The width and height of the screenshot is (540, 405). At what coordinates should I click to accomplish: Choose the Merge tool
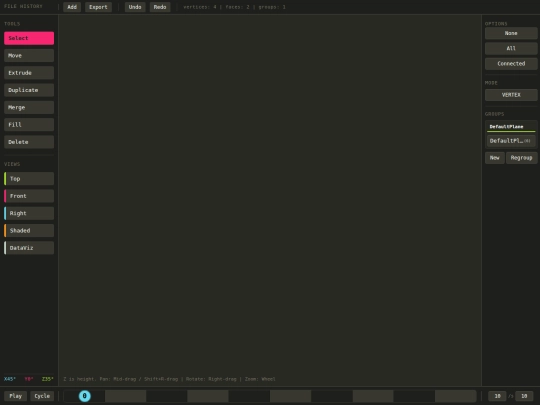(x=29, y=107)
